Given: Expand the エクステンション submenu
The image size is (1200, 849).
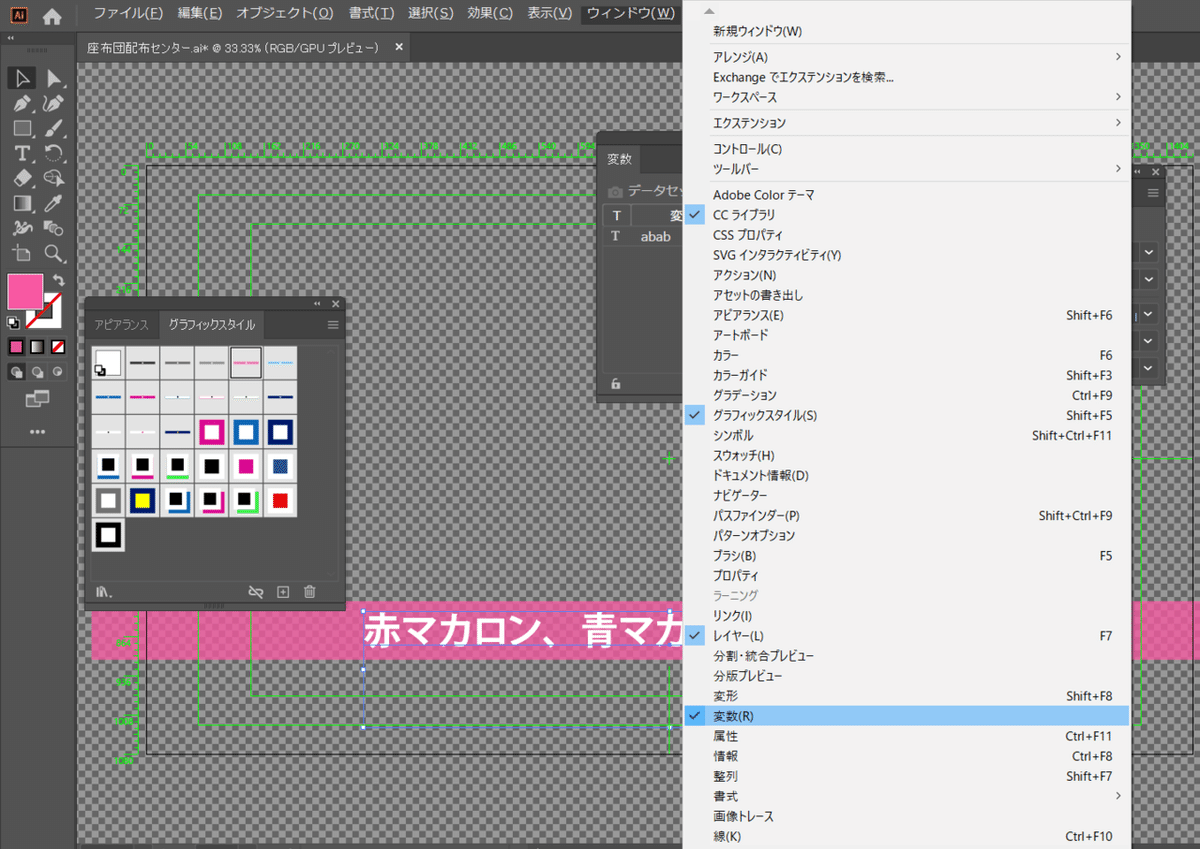Looking at the screenshot, I should 906,123.
